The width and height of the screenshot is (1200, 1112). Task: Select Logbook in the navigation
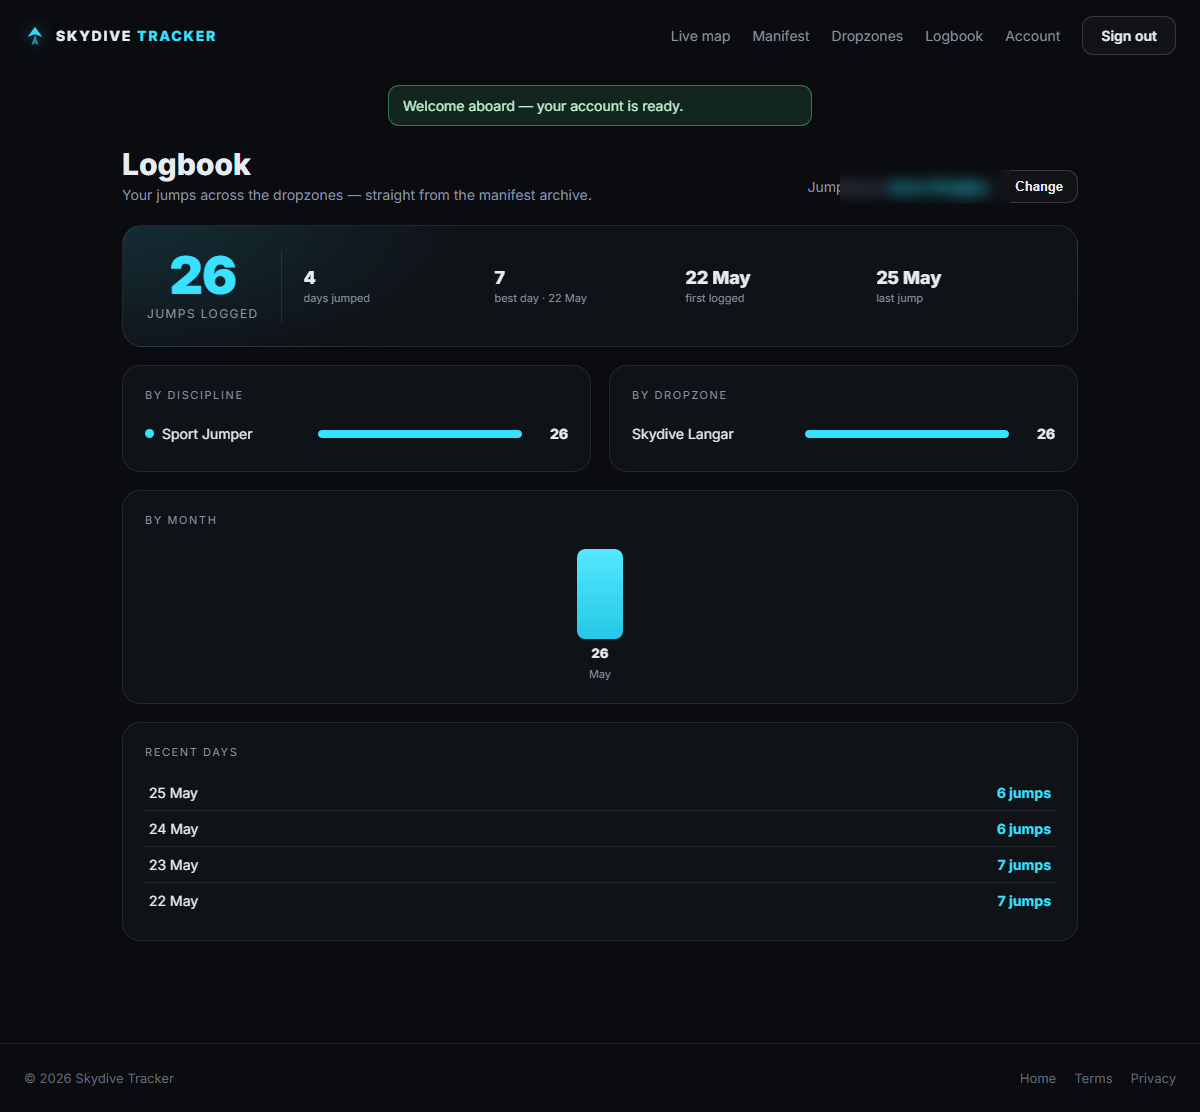pyautogui.click(x=954, y=36)
